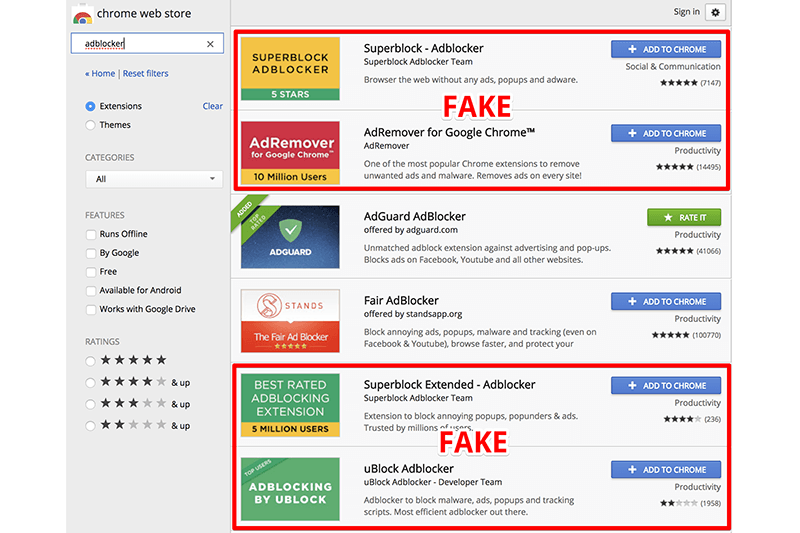Click AdGuard's star rating (41066)
The image size is (800, 533).
pos(688,251)
